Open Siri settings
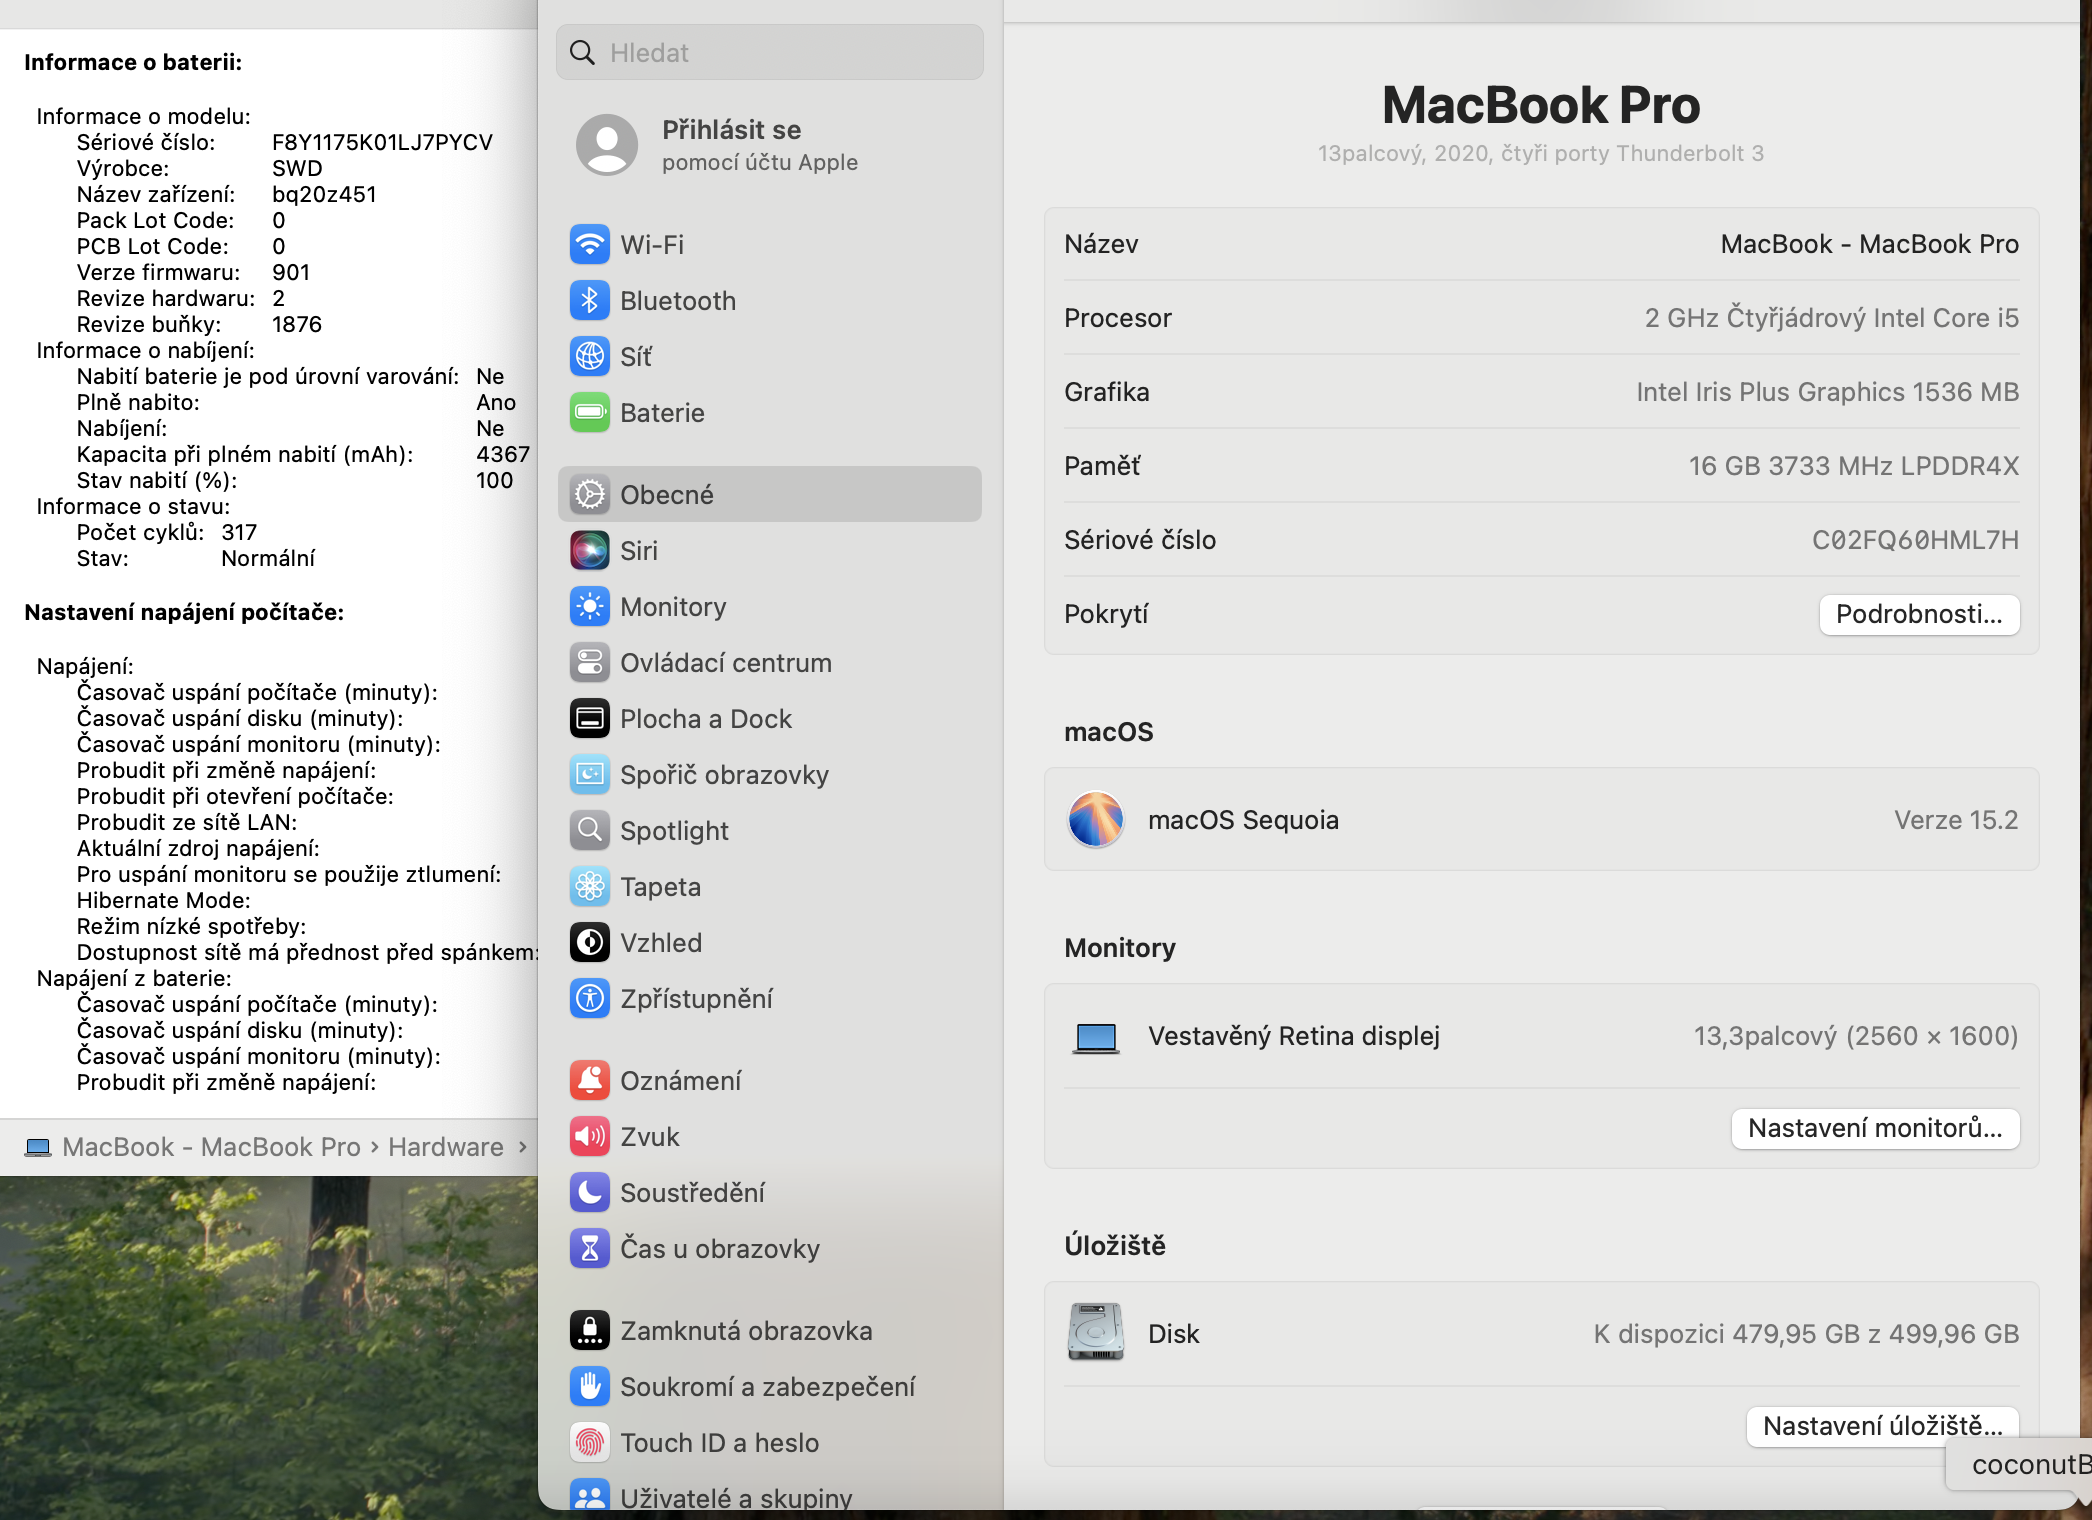This screenshot has height=1520, width=2092. click(x=638, y=551)
